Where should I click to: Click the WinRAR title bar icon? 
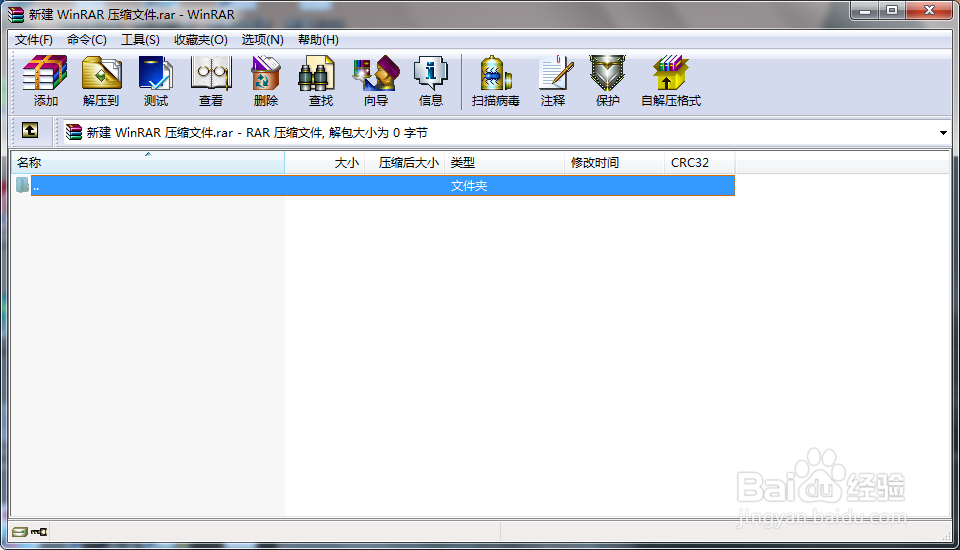coord(15,14)
